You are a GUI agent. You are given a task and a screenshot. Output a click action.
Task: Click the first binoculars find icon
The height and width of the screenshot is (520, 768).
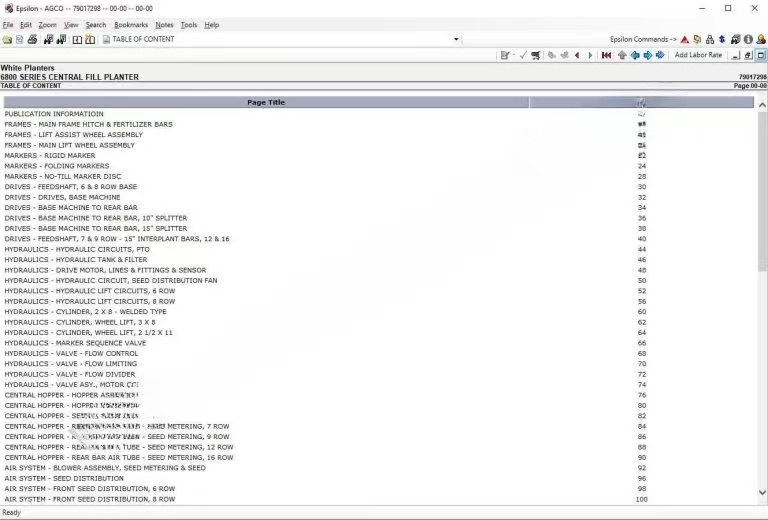(48, 40)
